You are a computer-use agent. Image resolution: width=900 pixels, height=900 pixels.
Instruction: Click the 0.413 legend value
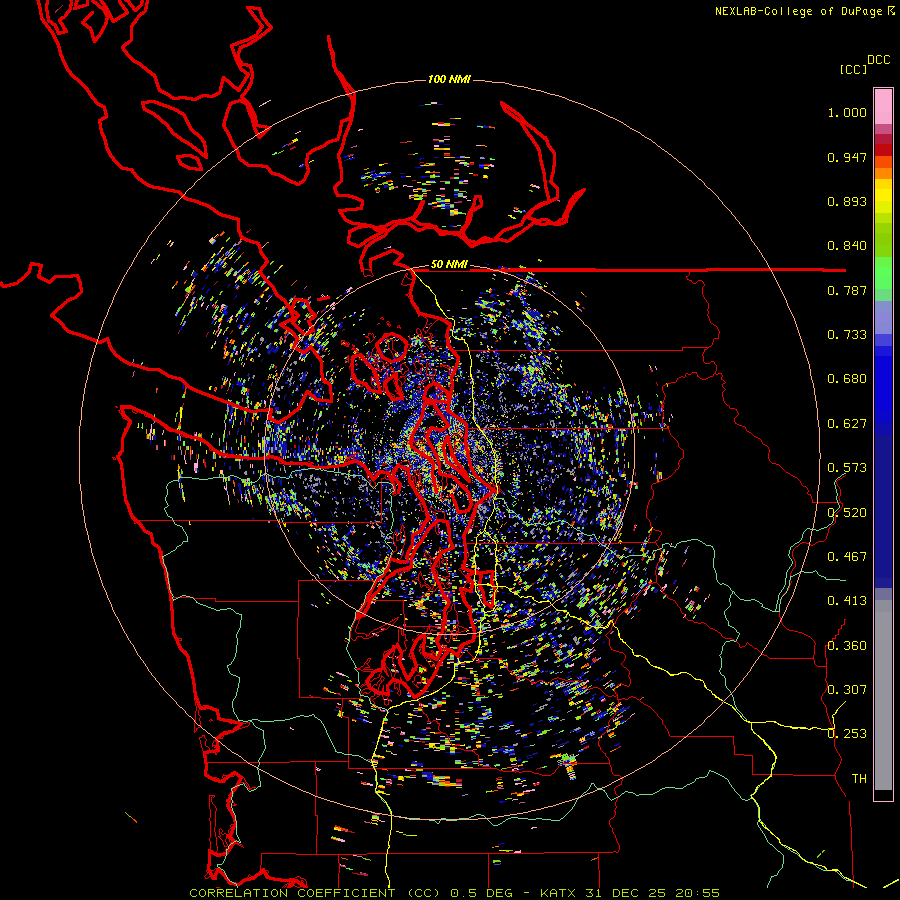[x=847, y=601]
